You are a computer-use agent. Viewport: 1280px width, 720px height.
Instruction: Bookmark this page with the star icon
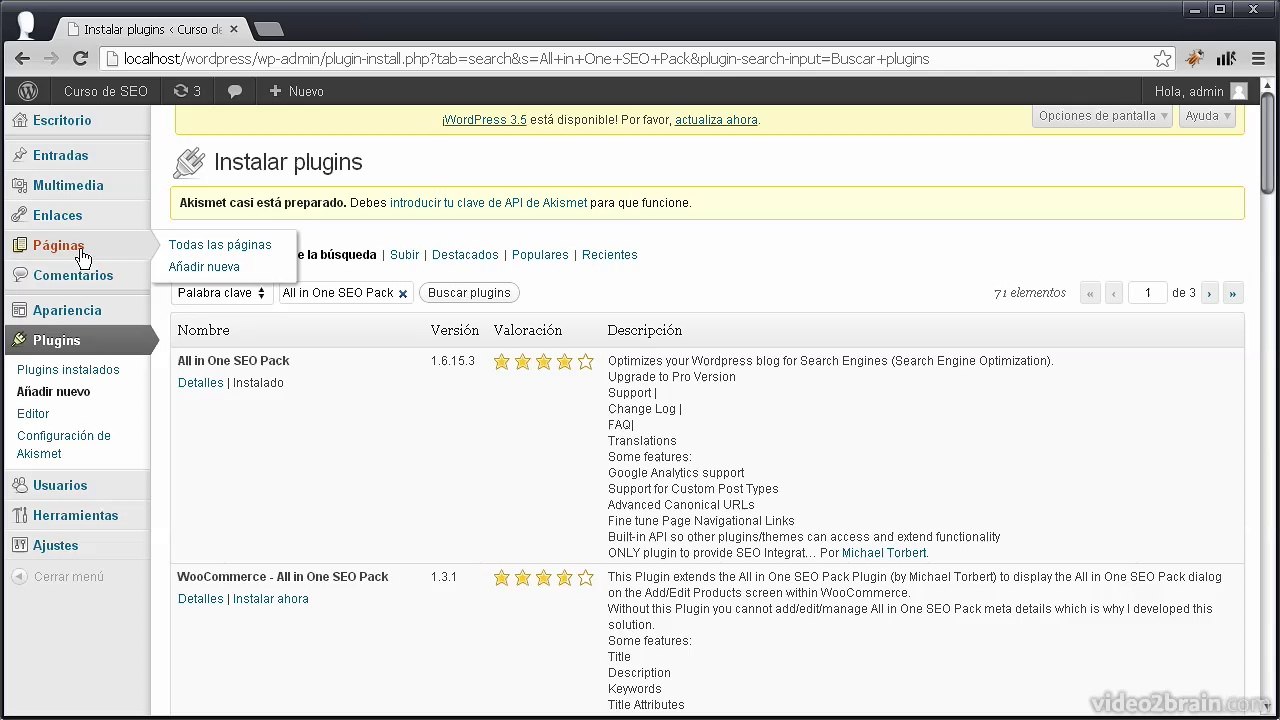tap(1162, 59)
